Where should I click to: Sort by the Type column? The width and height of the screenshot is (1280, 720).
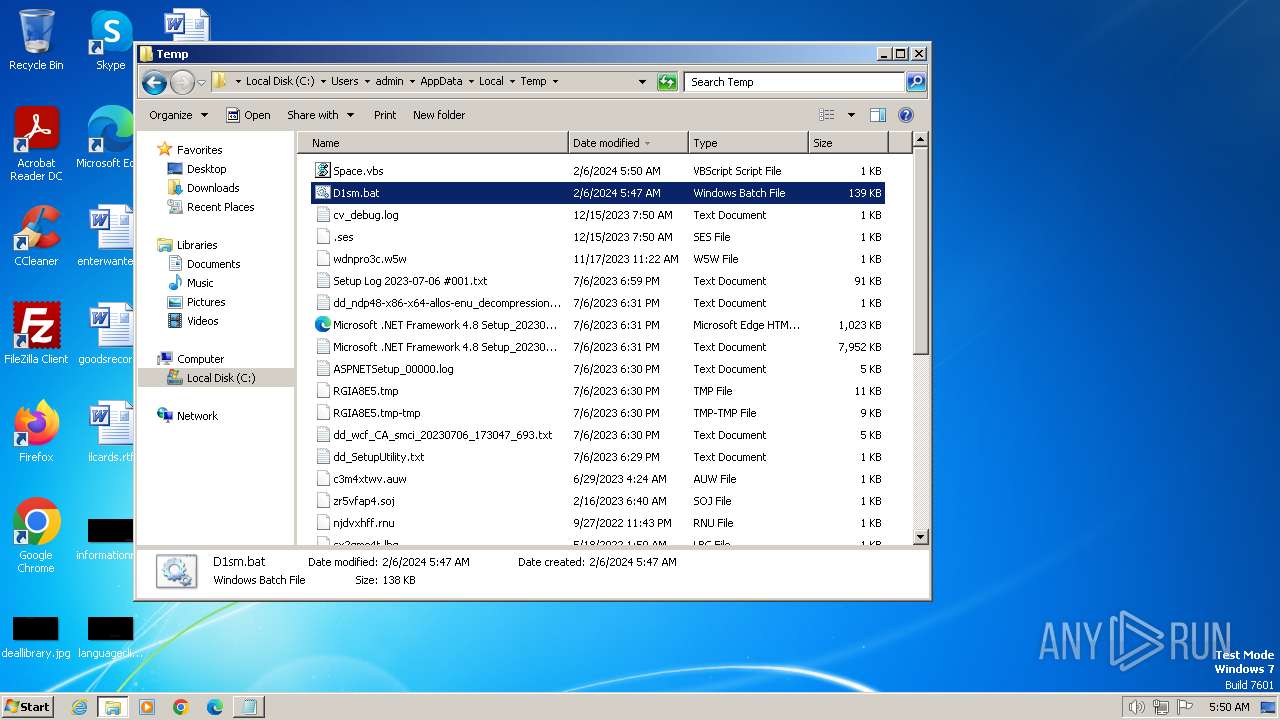747,143
